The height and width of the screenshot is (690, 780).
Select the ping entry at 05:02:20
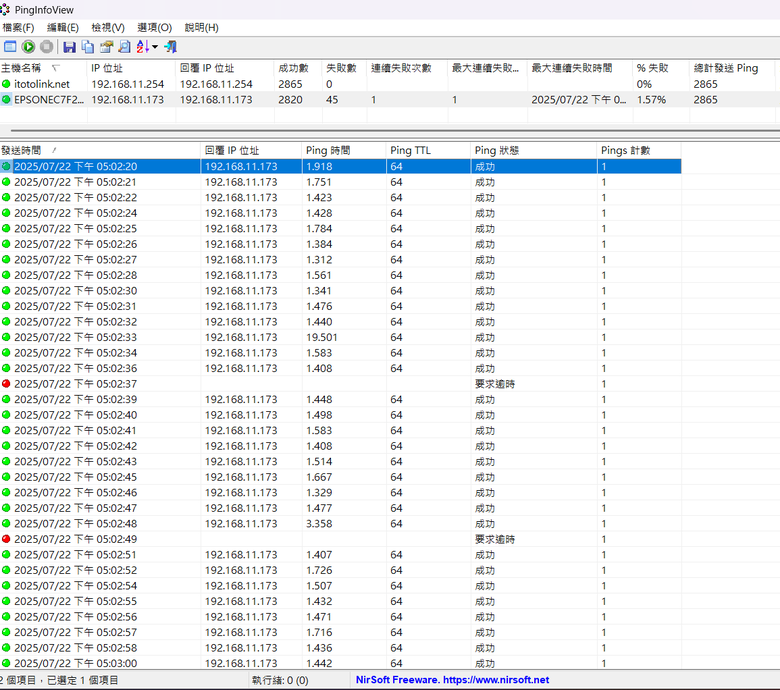click(x=340, y=166)
